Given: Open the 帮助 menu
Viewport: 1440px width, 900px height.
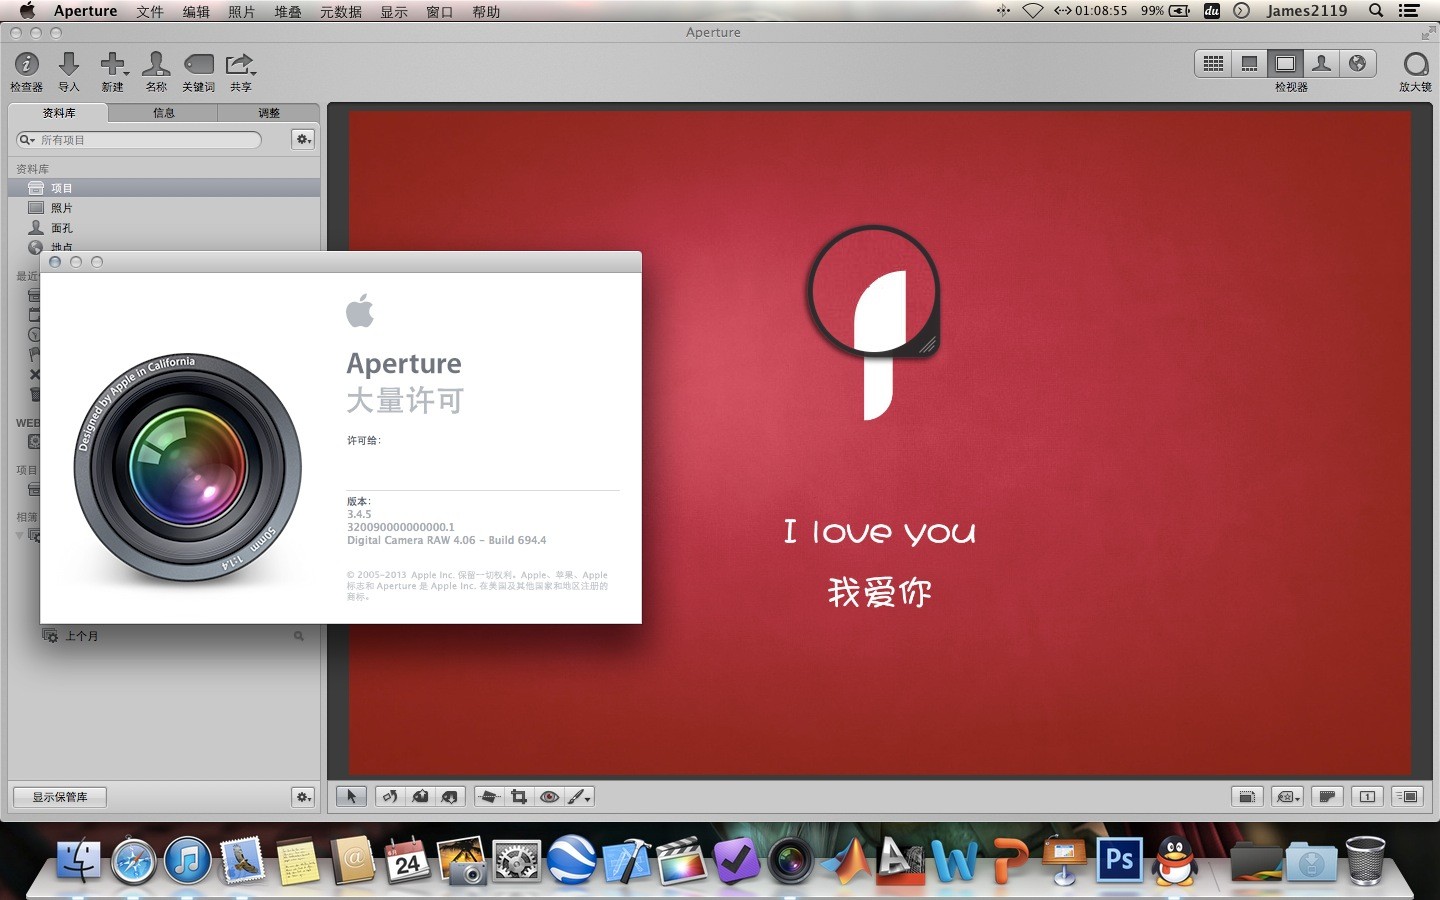Looking at the screenshot, I should click(x=486, y=11).
